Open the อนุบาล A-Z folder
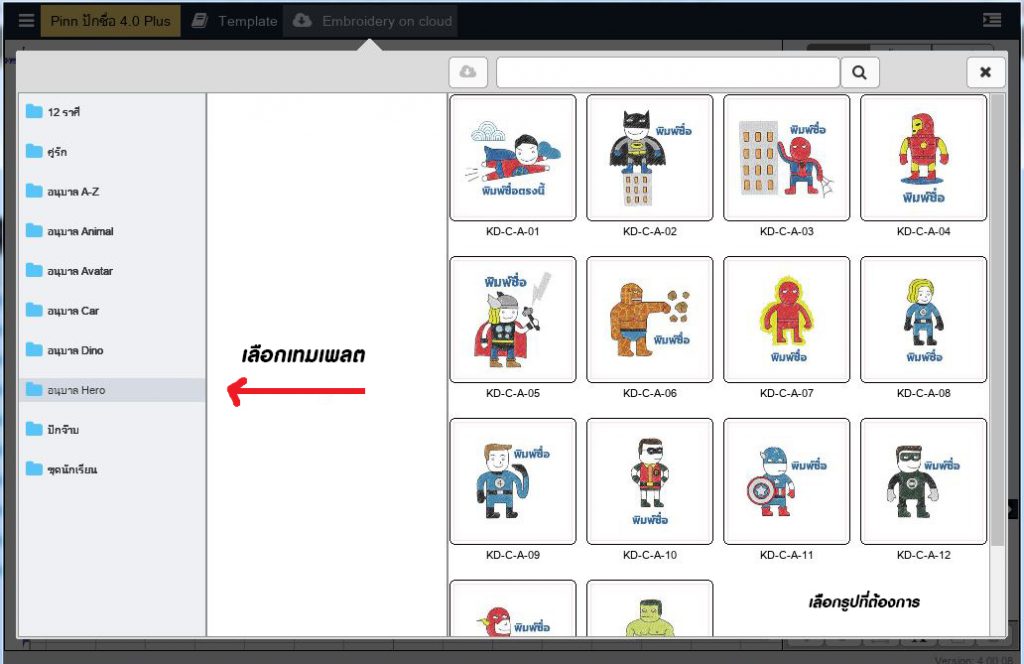The height and width of the screenshot is (664, 1024). [112, 191]
